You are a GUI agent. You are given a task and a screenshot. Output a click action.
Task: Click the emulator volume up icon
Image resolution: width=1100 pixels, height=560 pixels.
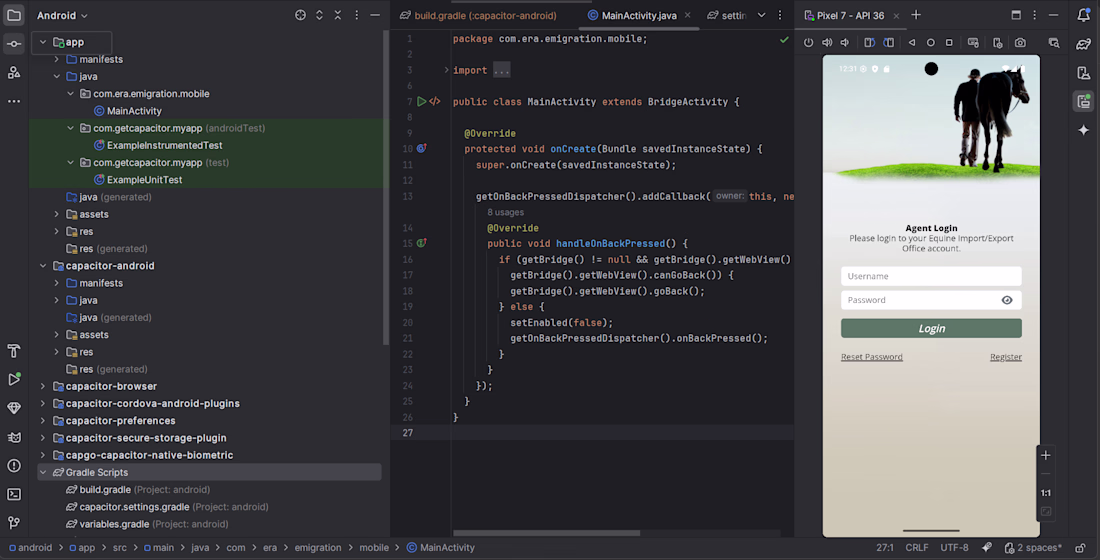point(827,43)
